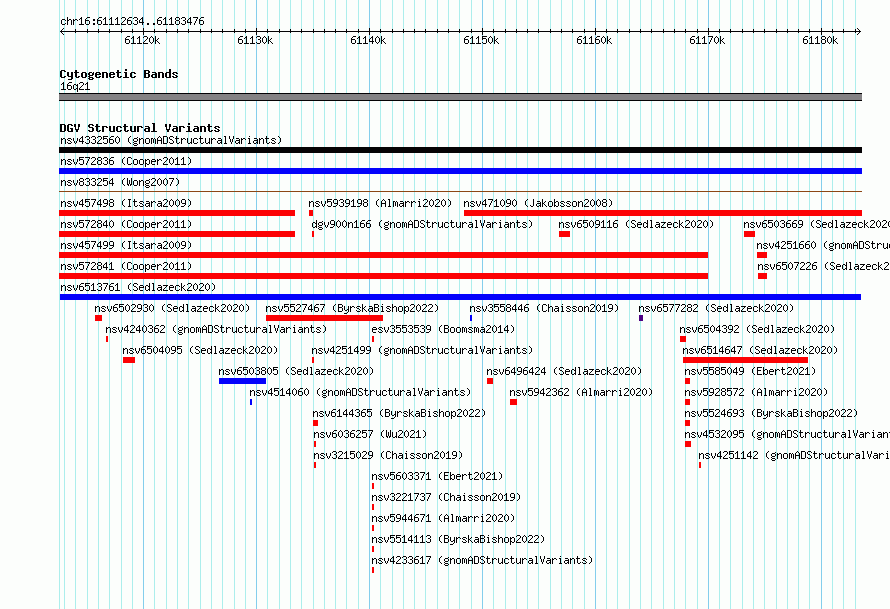Open nsv471090 (Jakobsson2008) variant
This screenshot has height=609, width=890.
[538, 203]
